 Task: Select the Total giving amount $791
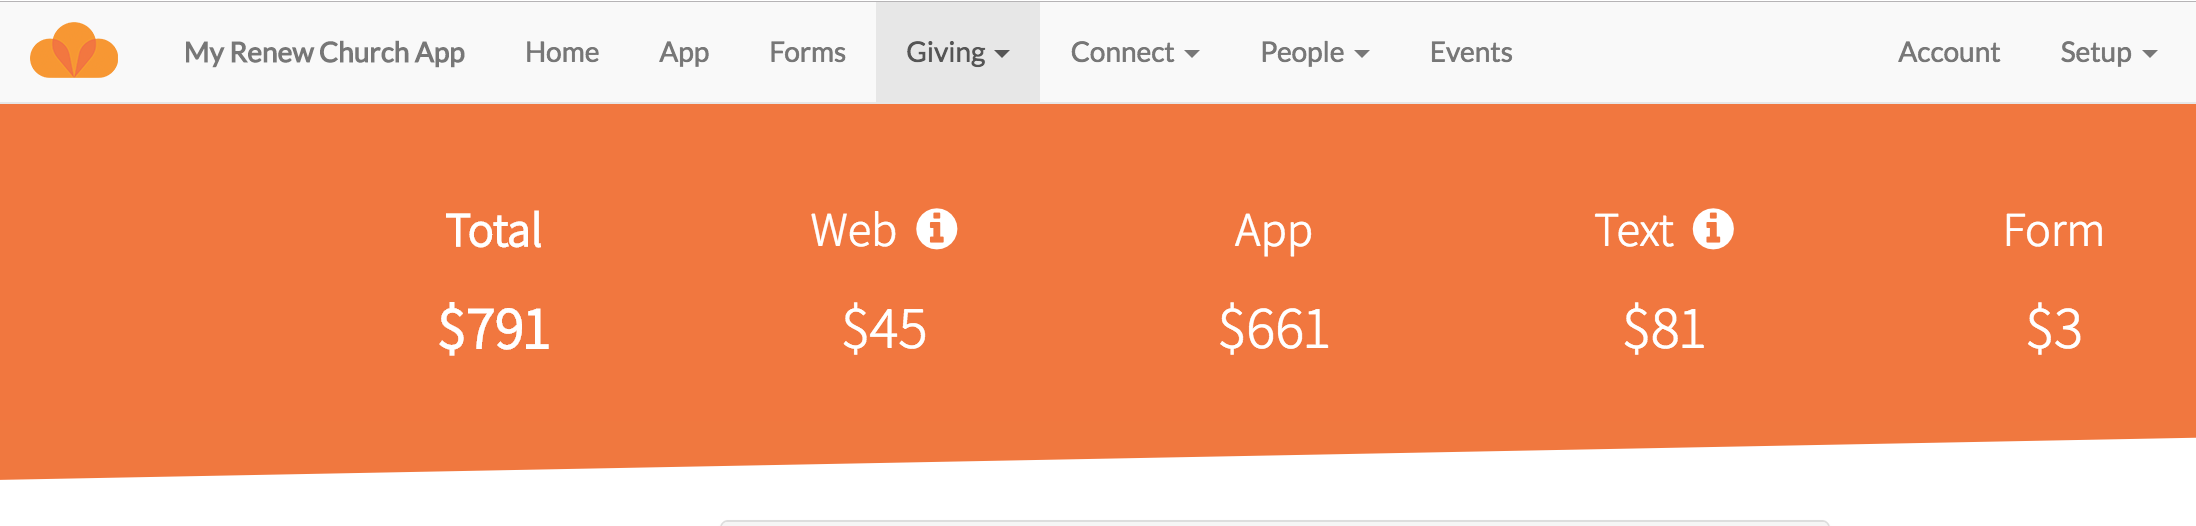click(x=494, y=329)
